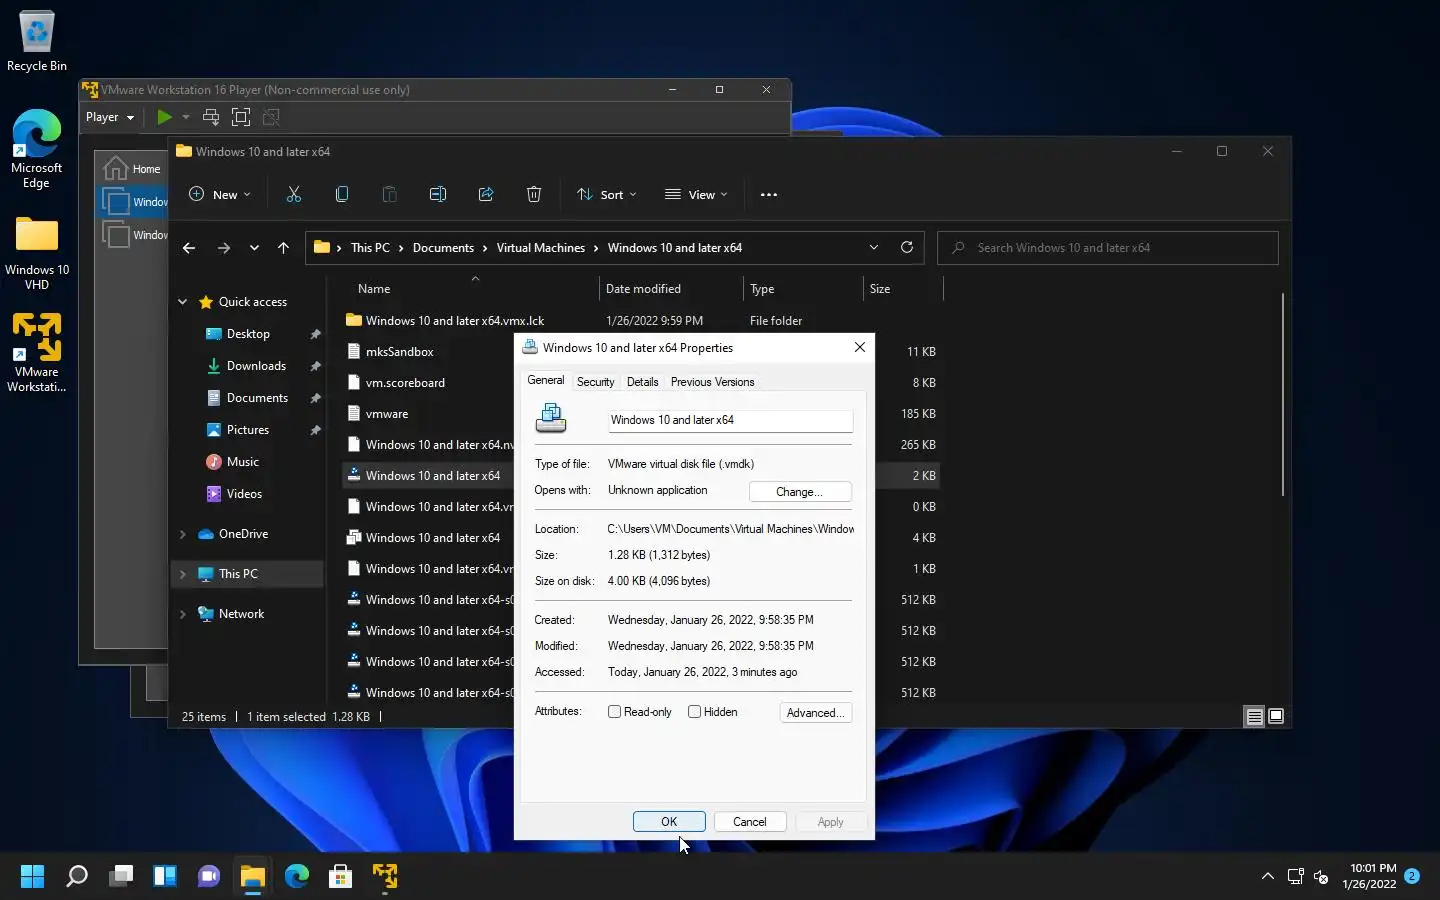Click the green Play button in VMware Player
The image size is (1440, 900).
[164, 117]
